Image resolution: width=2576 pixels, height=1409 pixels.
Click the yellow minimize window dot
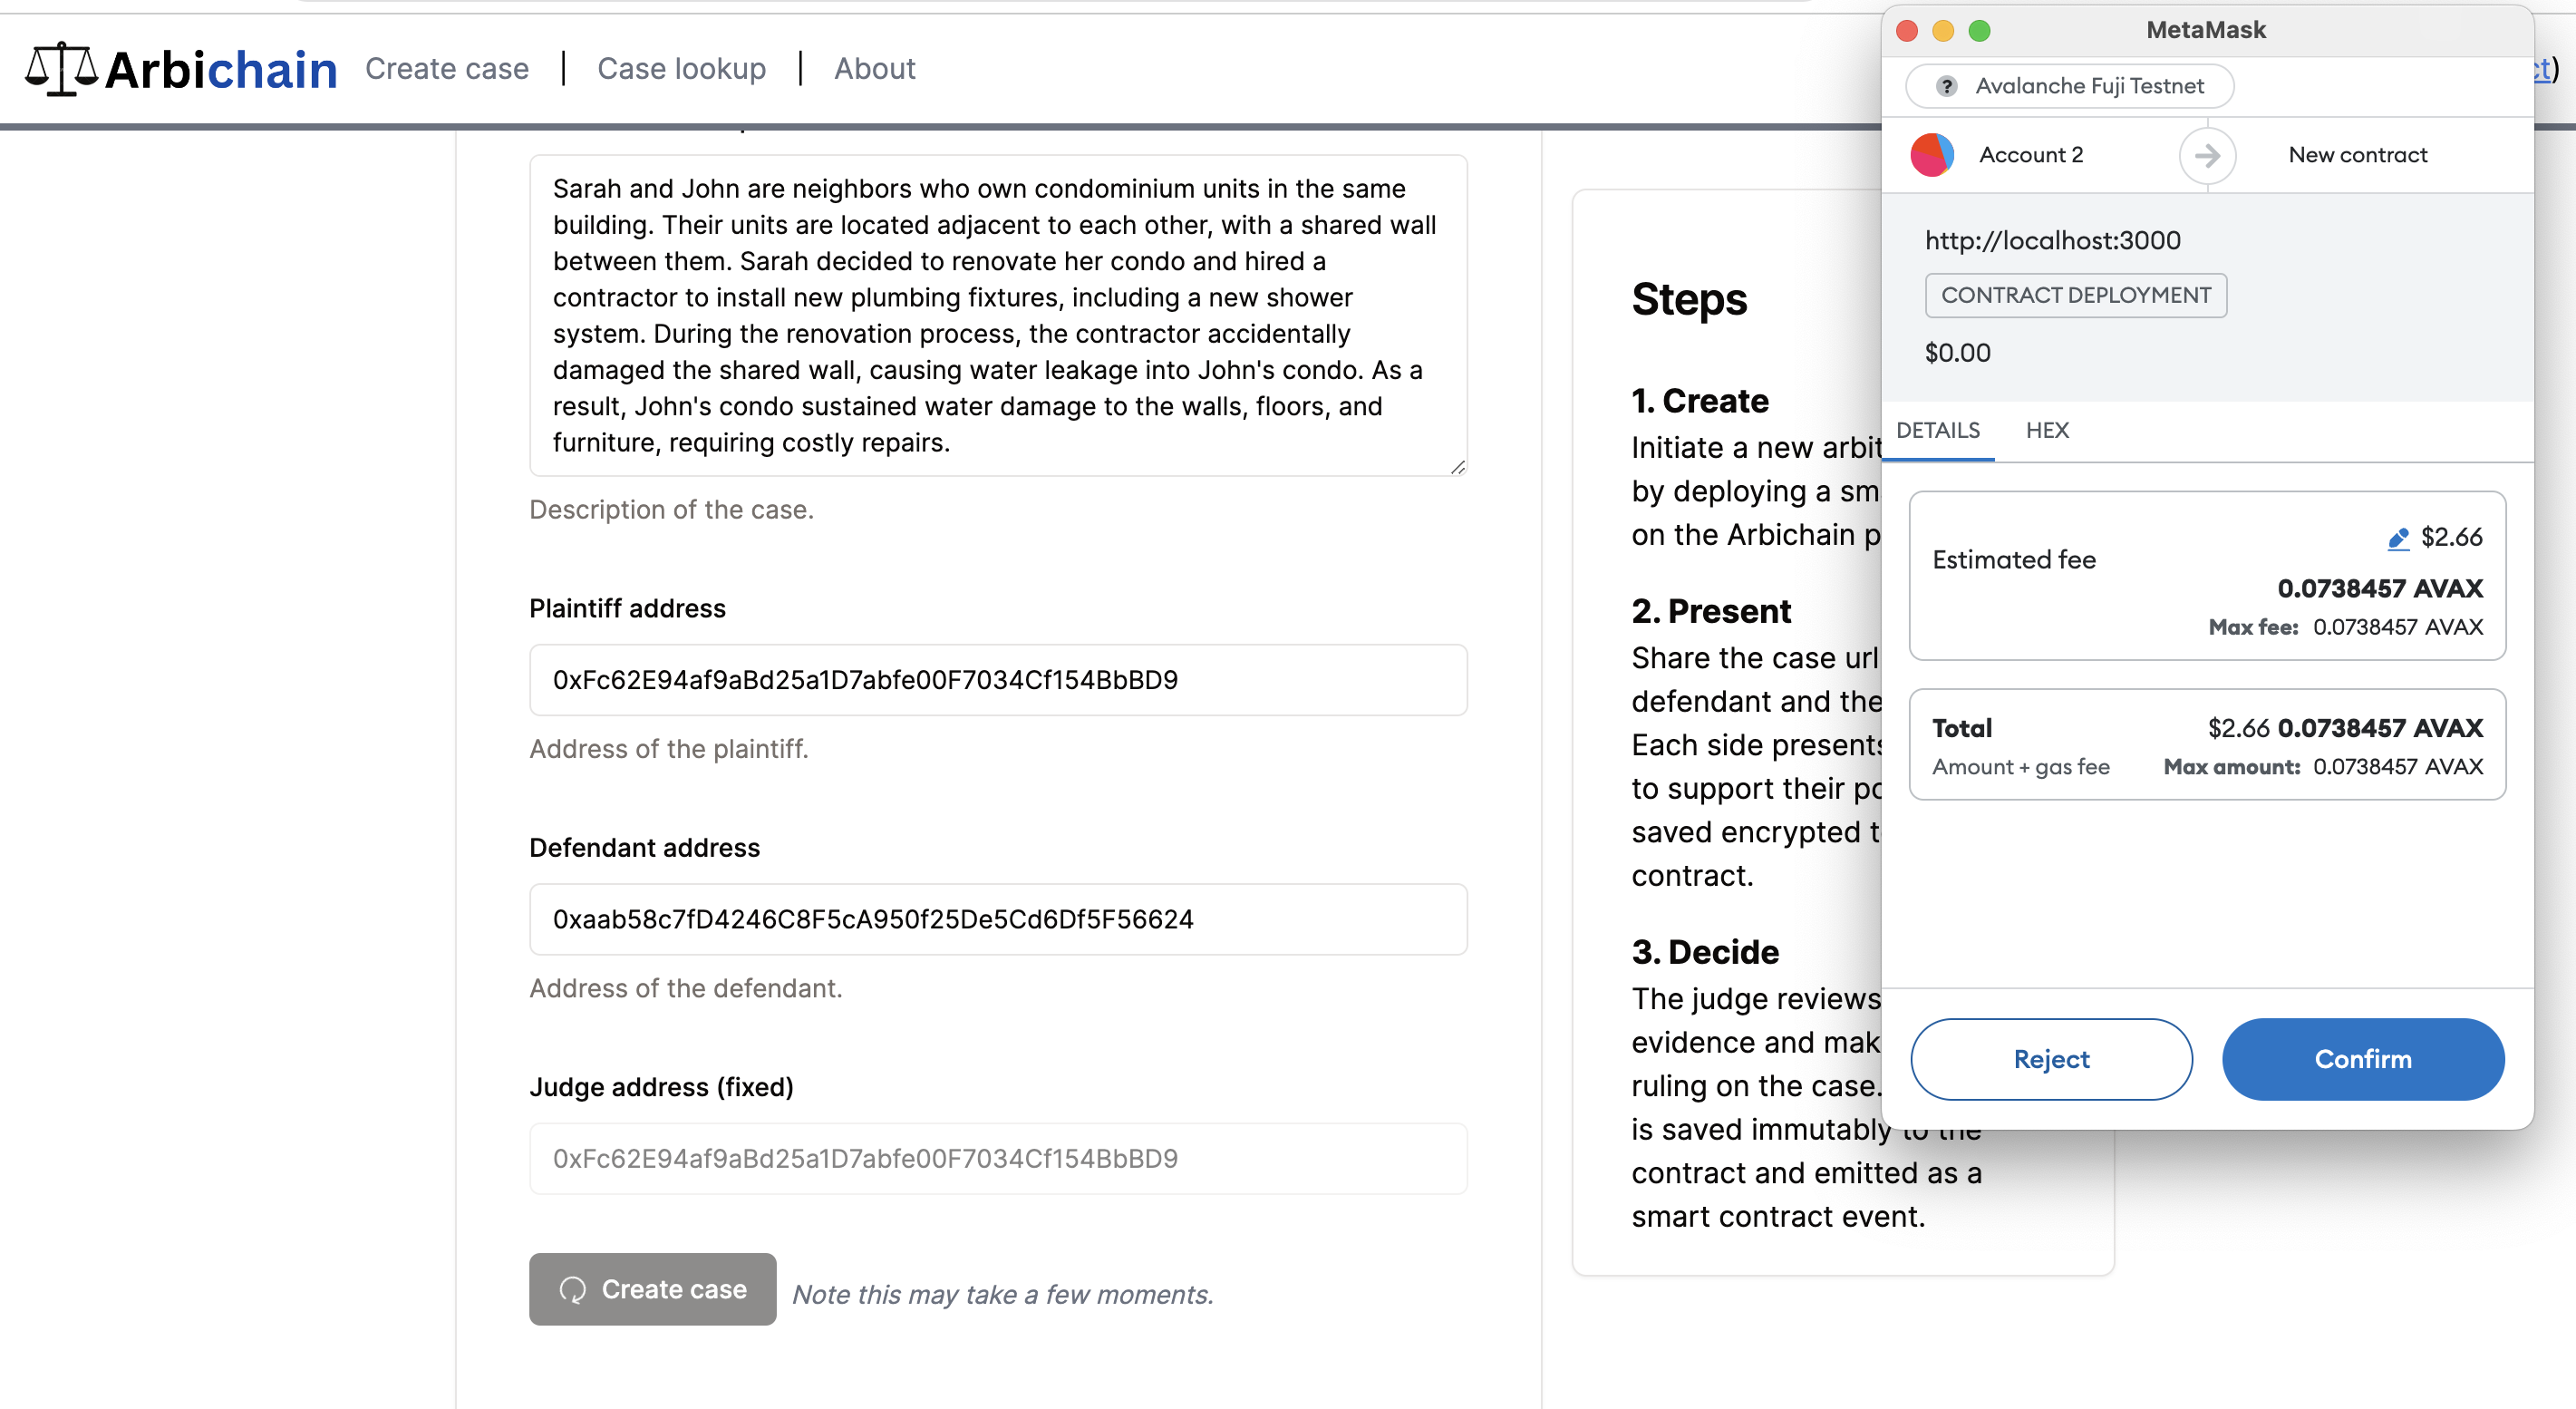click(x=1943, y=30)
